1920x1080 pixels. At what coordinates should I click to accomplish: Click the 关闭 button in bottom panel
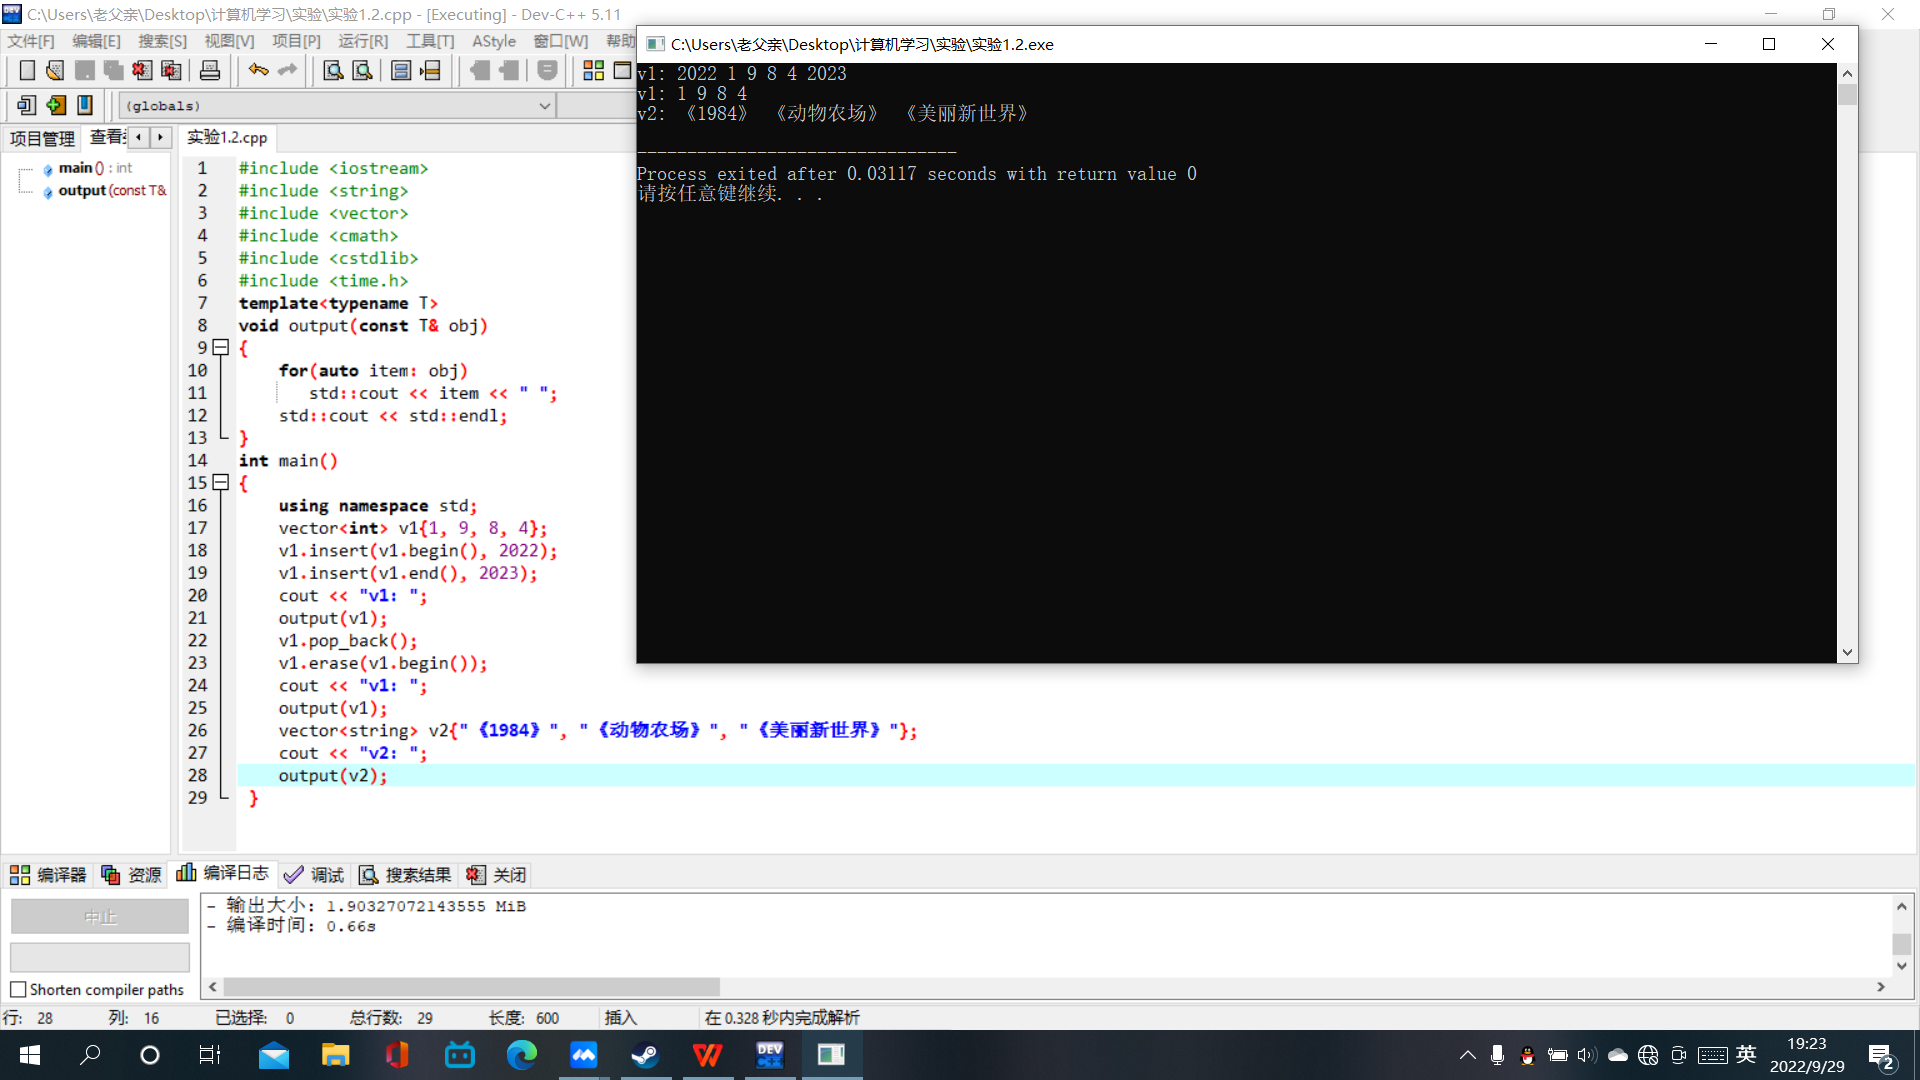(497, 875)
